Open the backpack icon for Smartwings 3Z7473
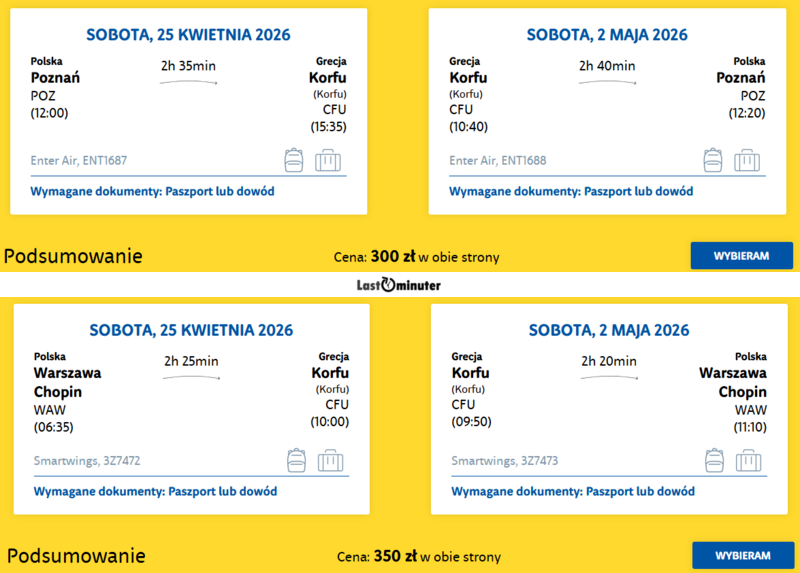 (714, 460)
